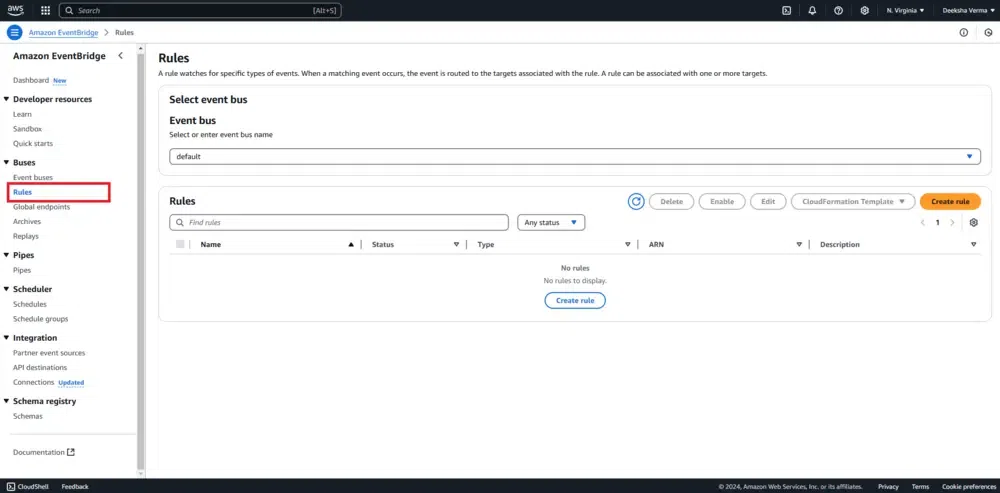Screen dimensions: 1000x493
Task: Open Archives in sidebar
Action: pos(27,221)
